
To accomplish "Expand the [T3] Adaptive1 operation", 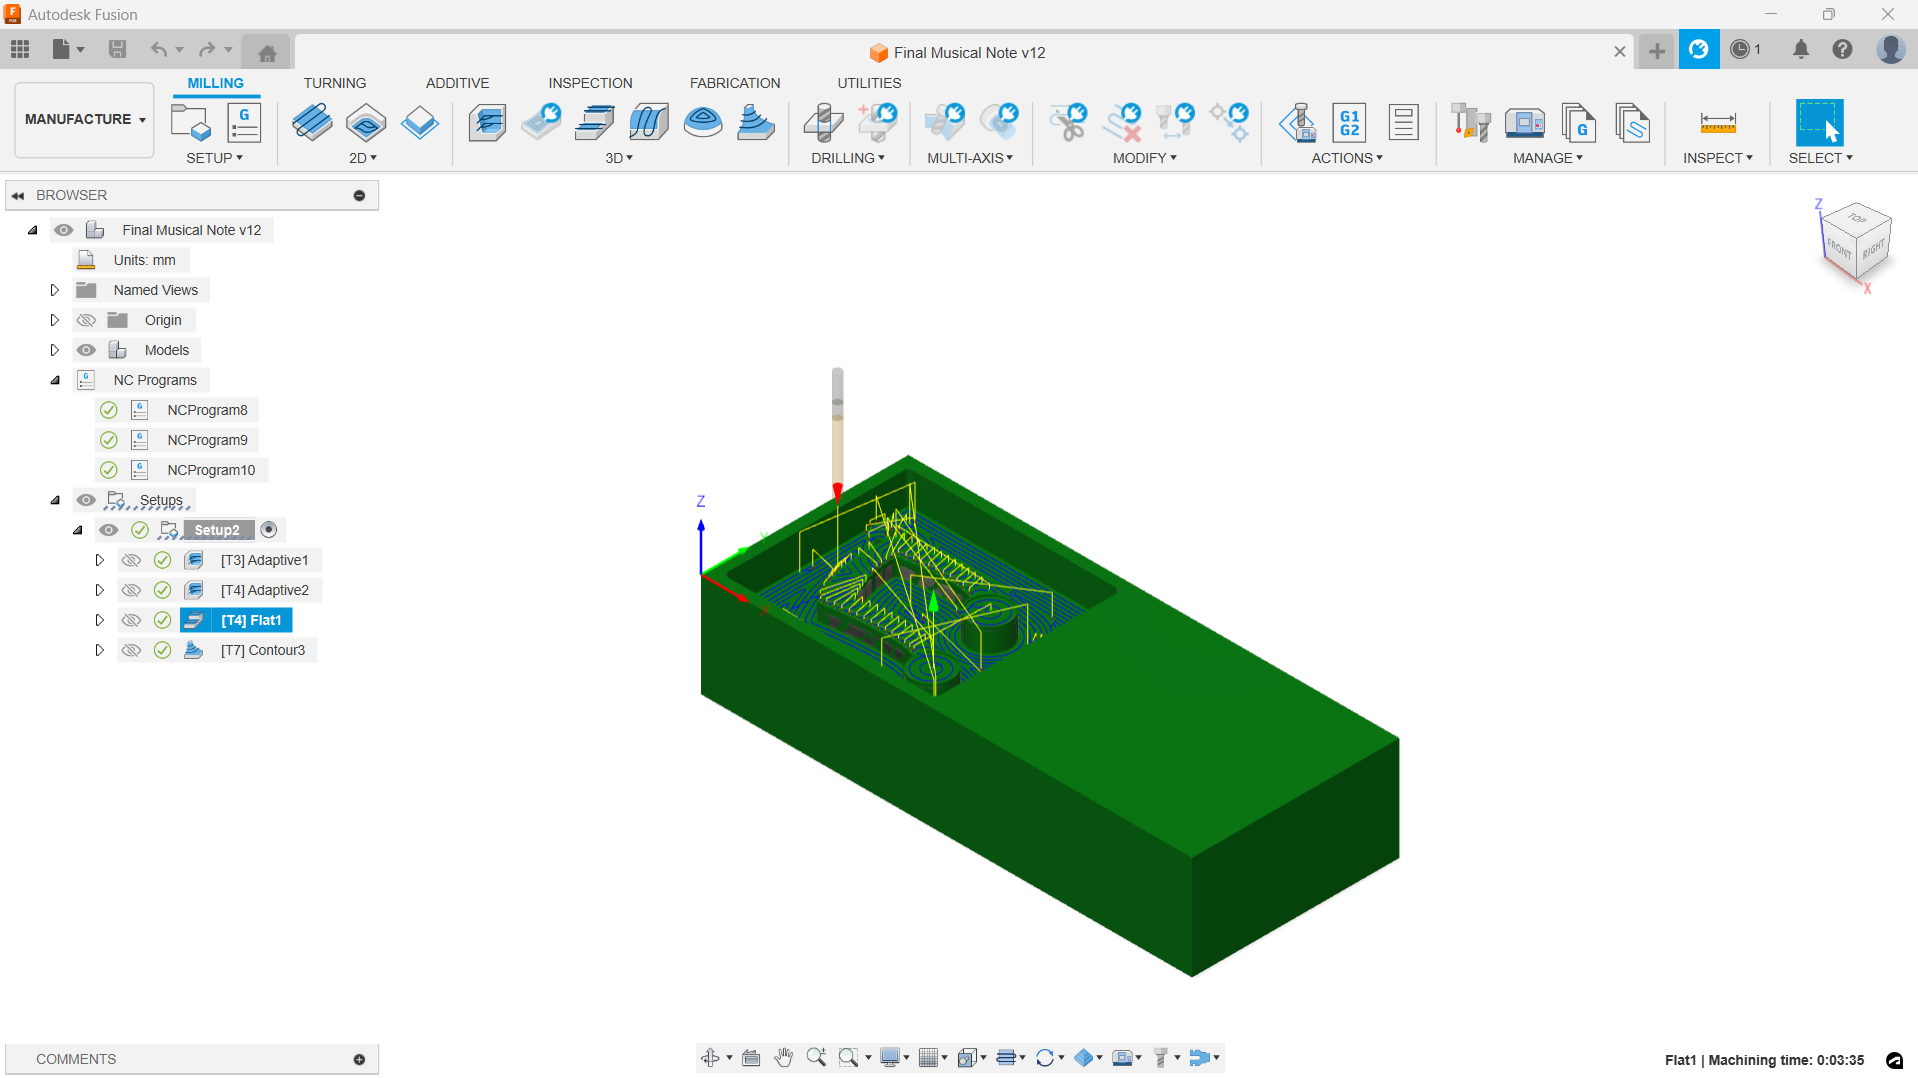I will coord(100,560).
